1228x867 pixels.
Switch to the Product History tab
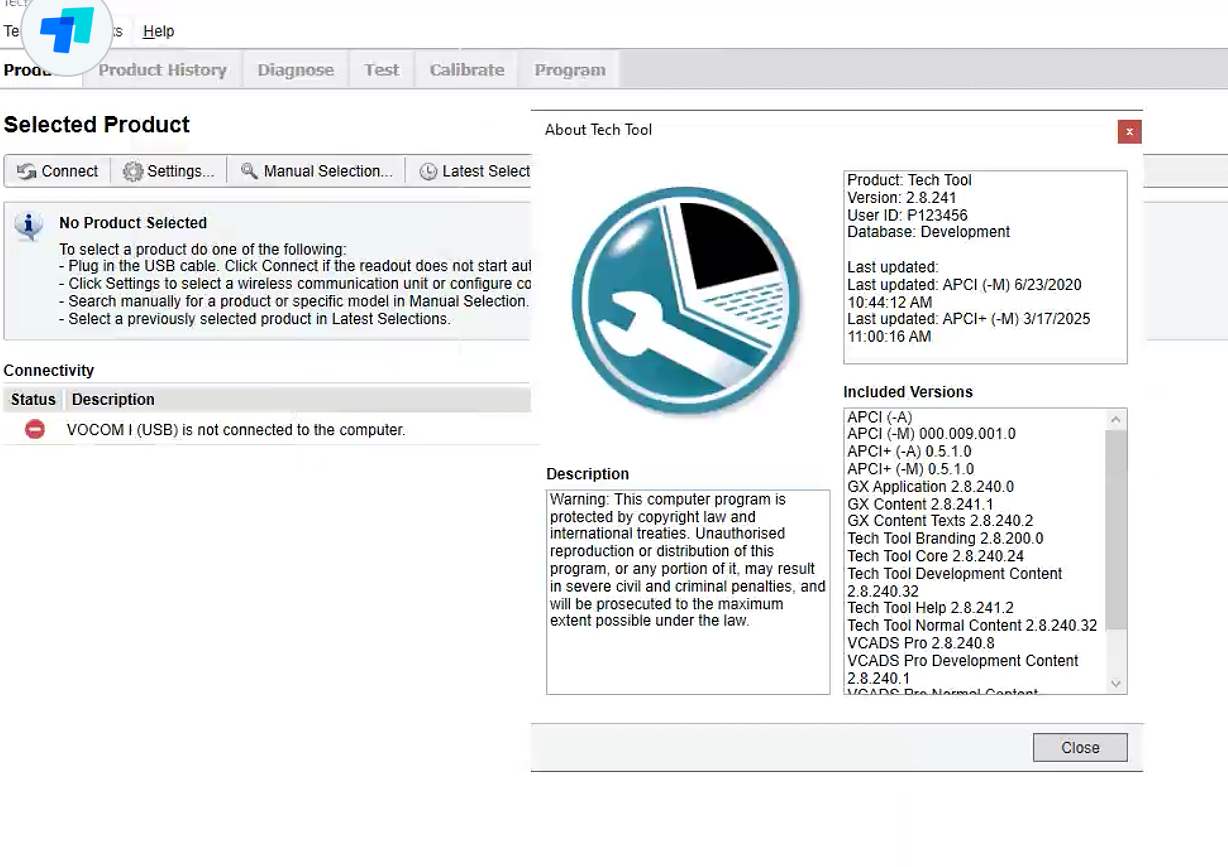coord(161,69)
